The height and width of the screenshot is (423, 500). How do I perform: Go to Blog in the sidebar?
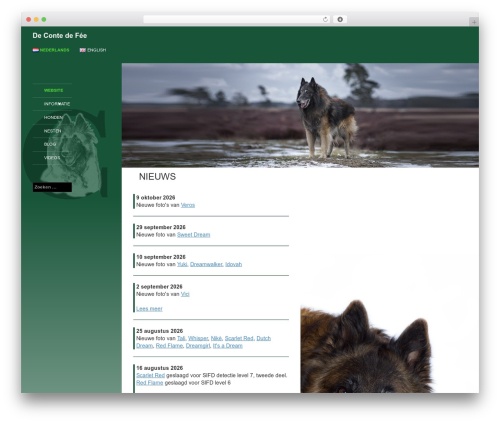point(50,144)
